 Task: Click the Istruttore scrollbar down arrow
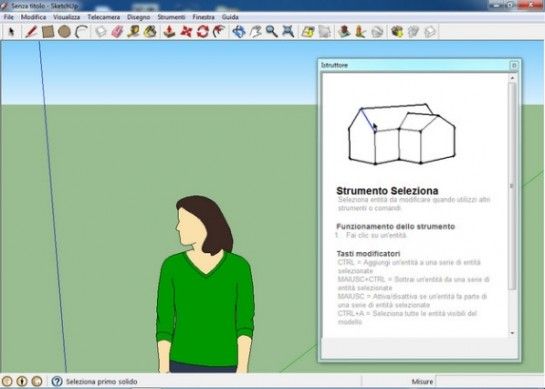512,333
